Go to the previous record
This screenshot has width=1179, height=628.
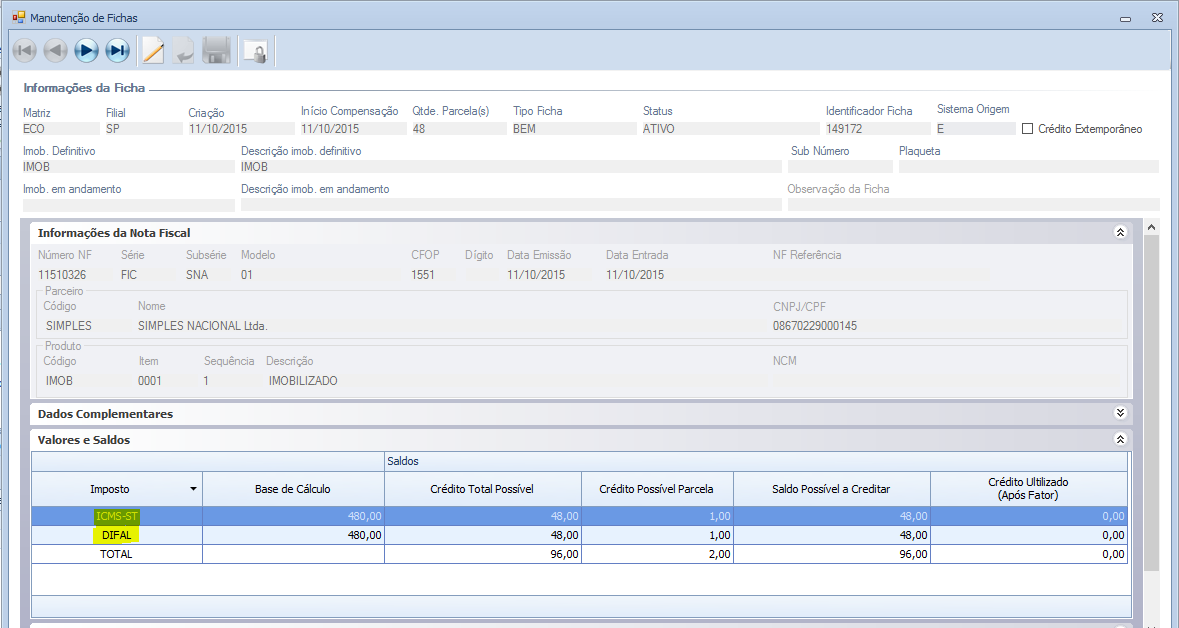(x=56, y=50)
